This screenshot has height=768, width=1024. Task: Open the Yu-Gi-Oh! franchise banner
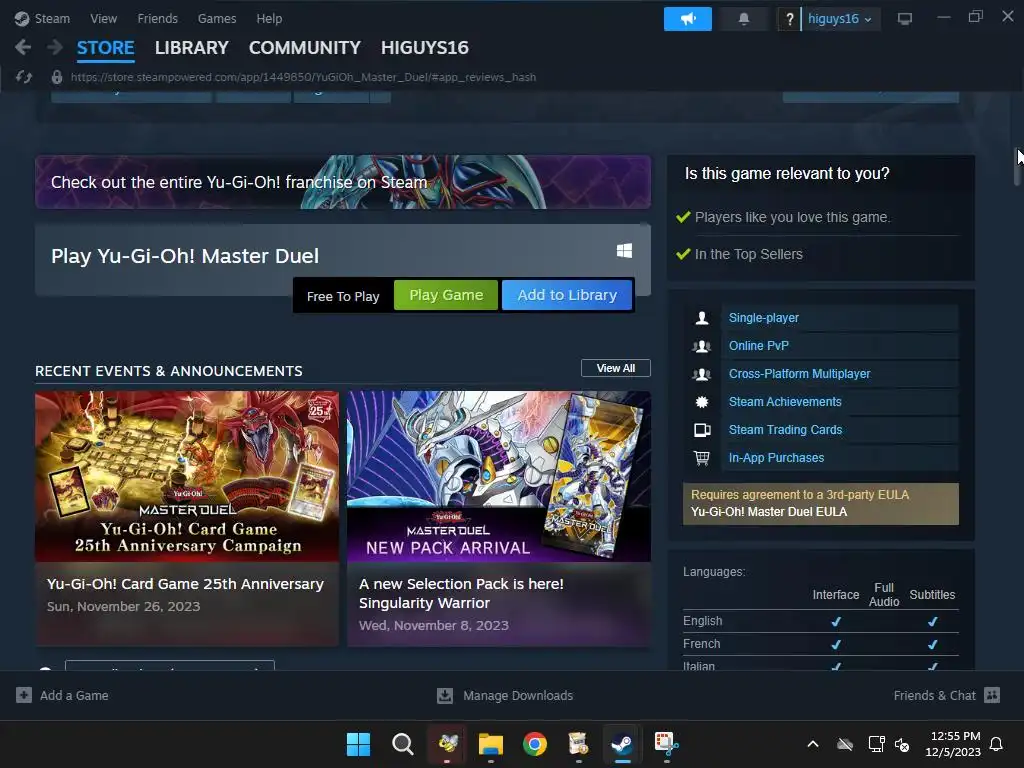point(343,182)
